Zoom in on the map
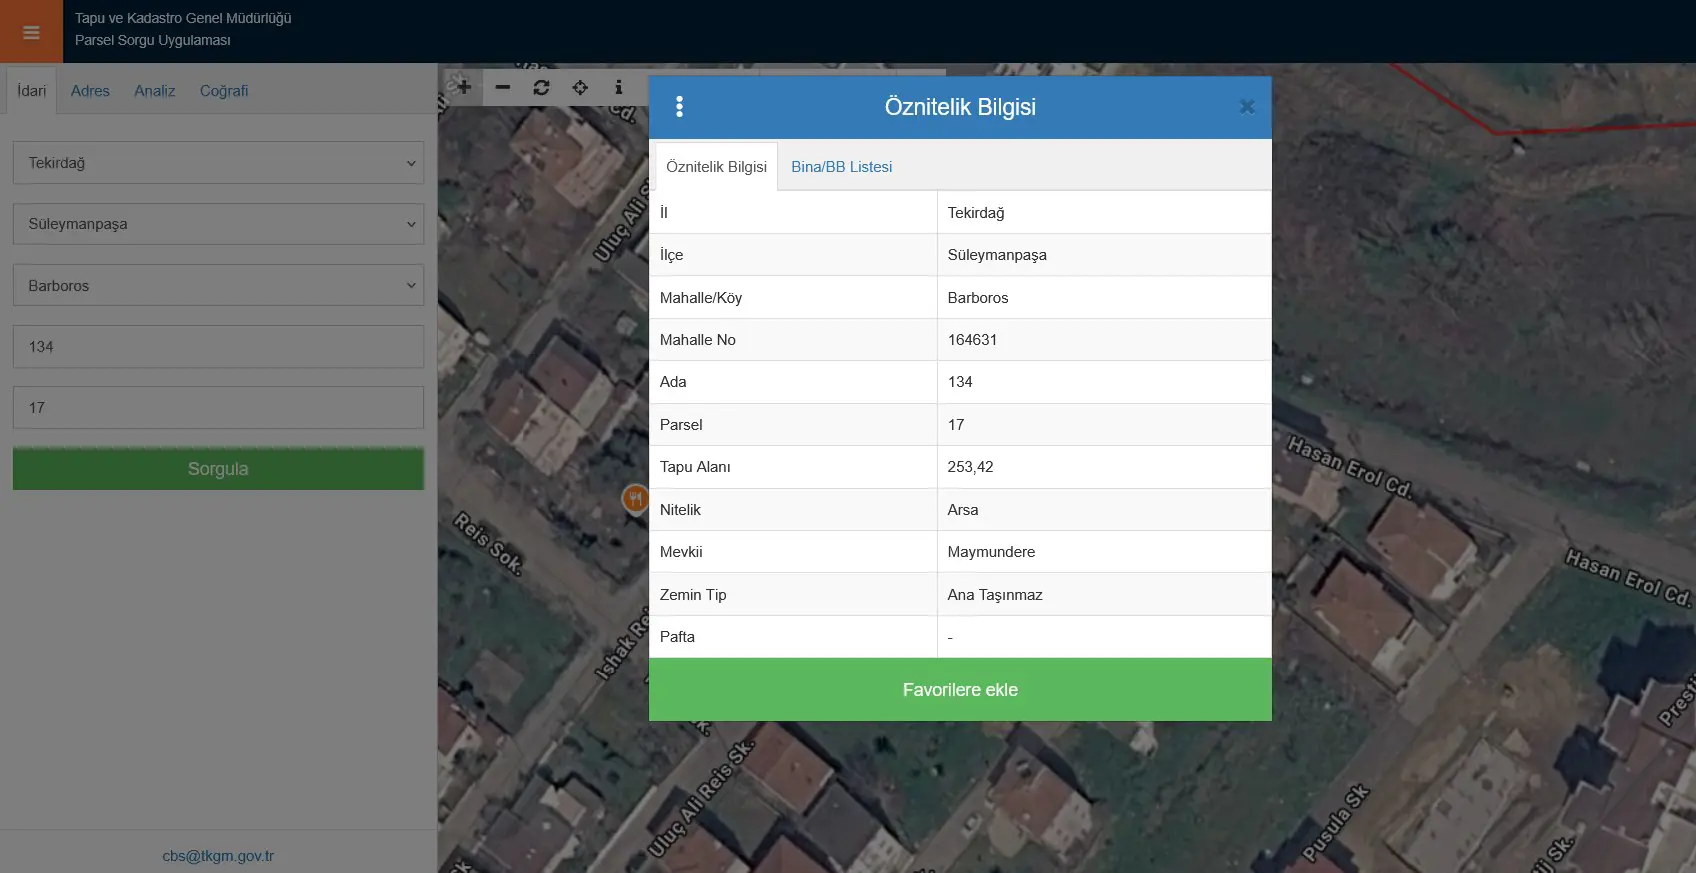1696x873 pixels. point(464,87)
